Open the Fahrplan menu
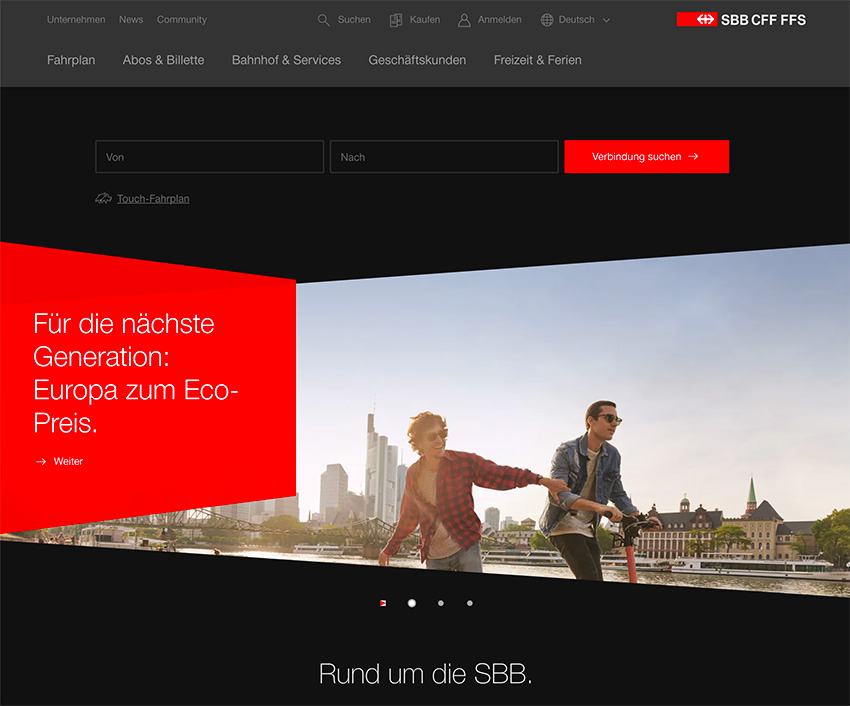This screenshot has height=706, width=850. (71, 60)
